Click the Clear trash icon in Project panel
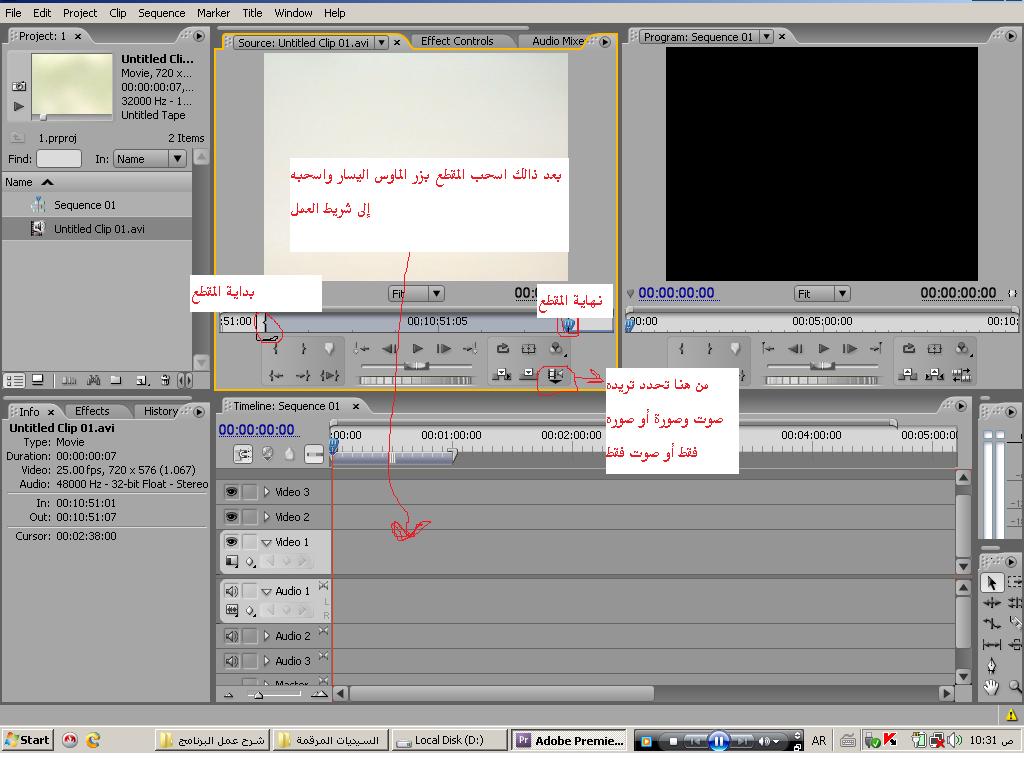This screenshot has height=768, width=1024. pyautogui.click(x=164, y=380)
